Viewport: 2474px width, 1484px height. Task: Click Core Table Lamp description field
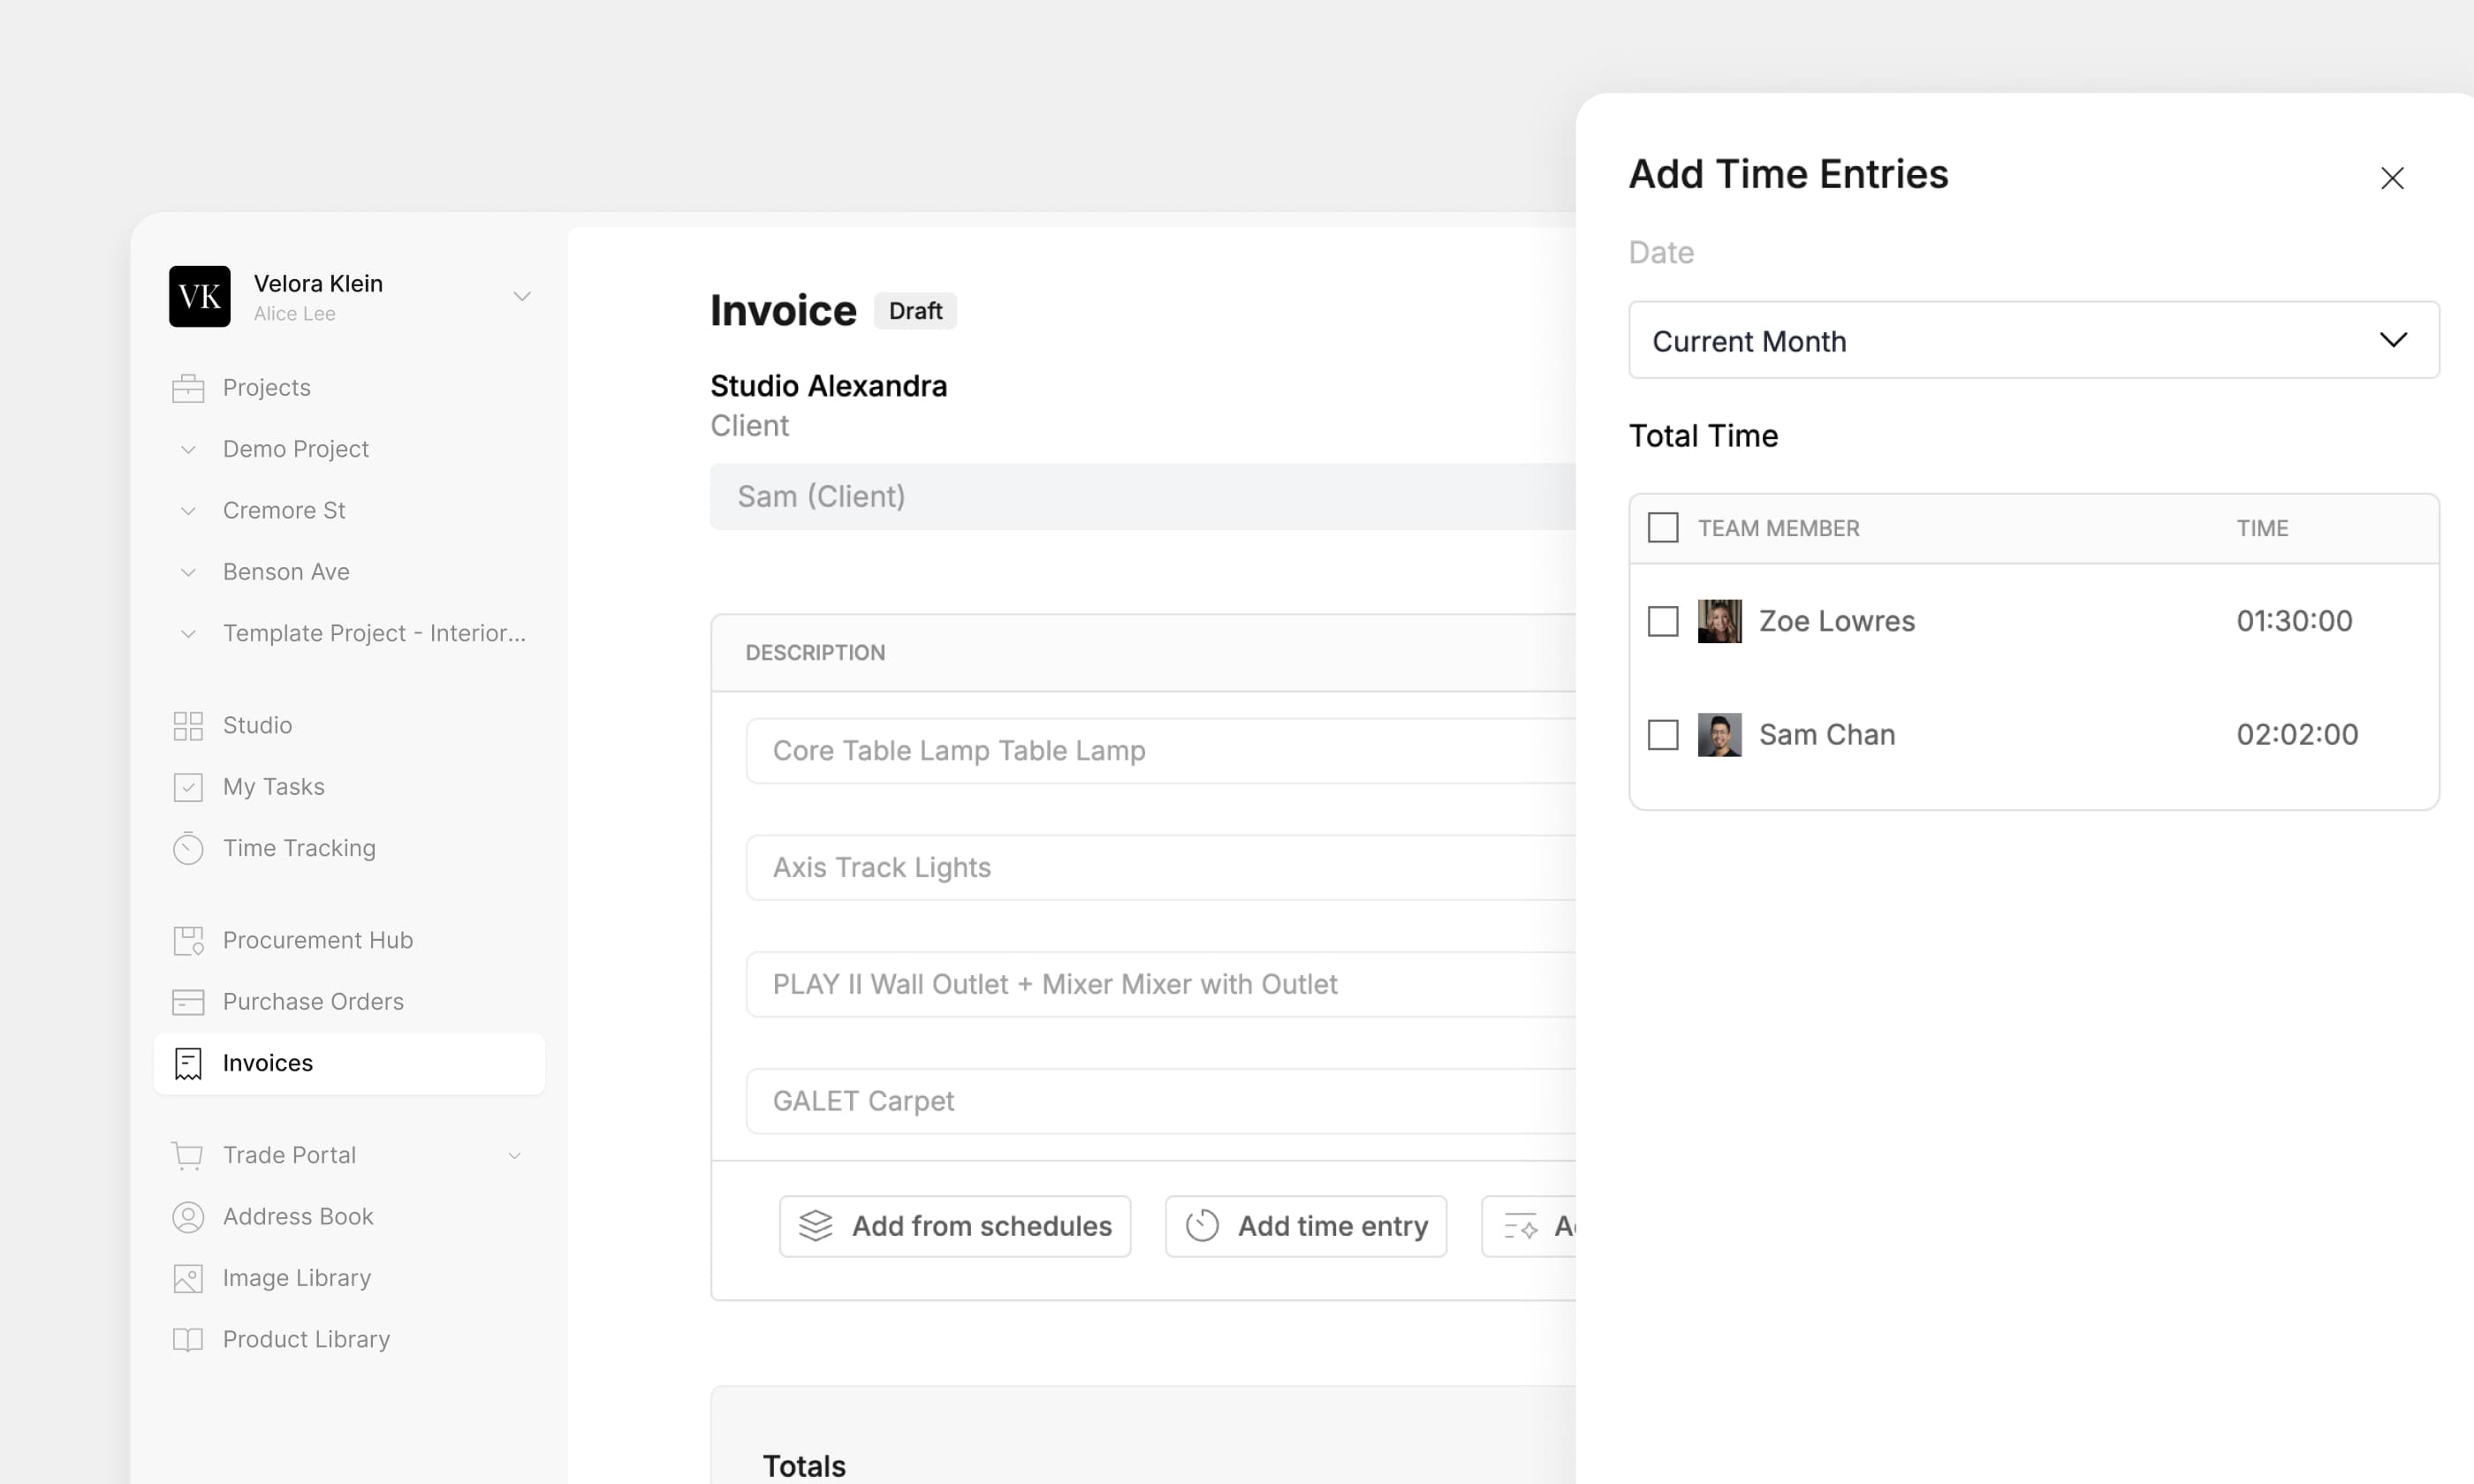1161,751
